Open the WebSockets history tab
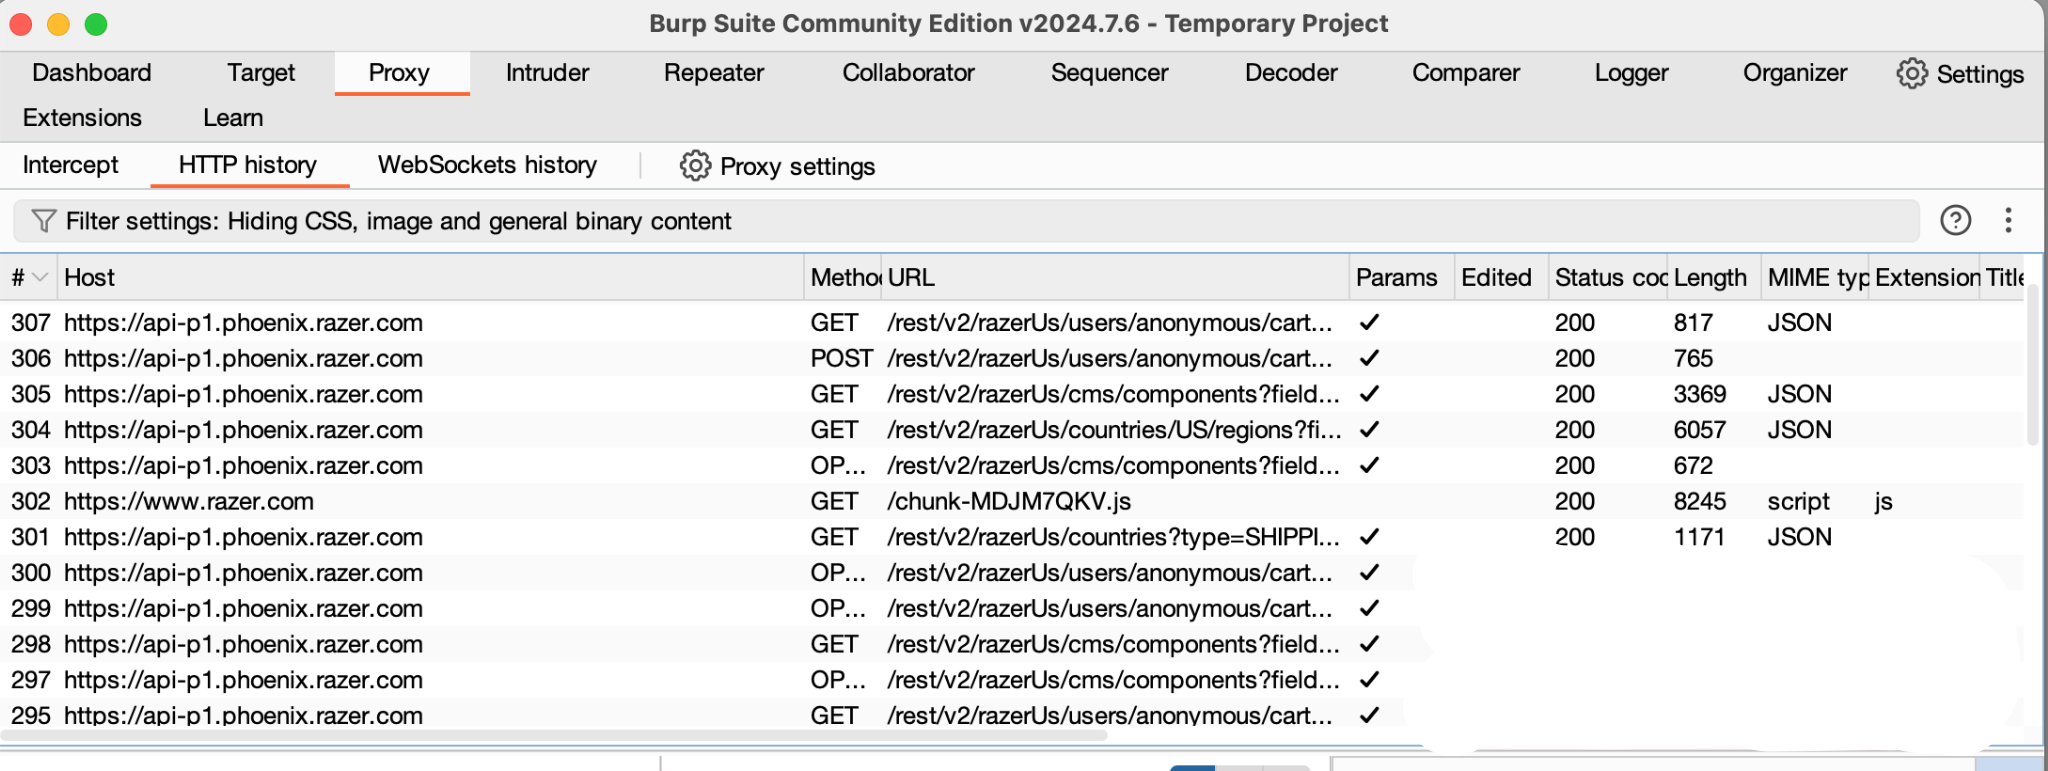Screen dimensions: 2048x771 click(x=487, y=165)
